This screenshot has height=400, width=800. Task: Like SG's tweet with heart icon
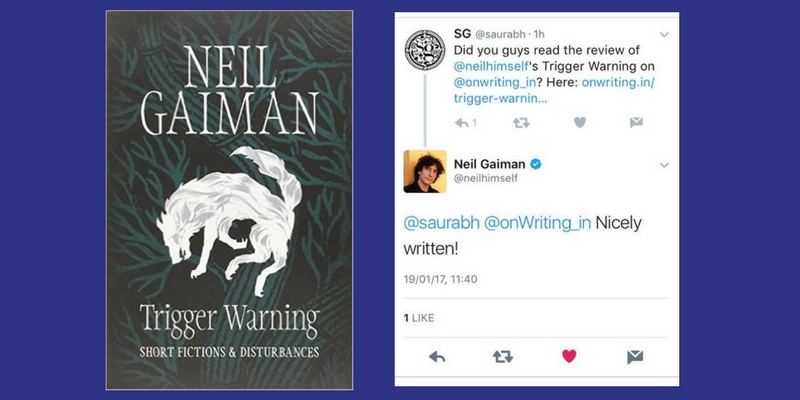pos(580,122)
